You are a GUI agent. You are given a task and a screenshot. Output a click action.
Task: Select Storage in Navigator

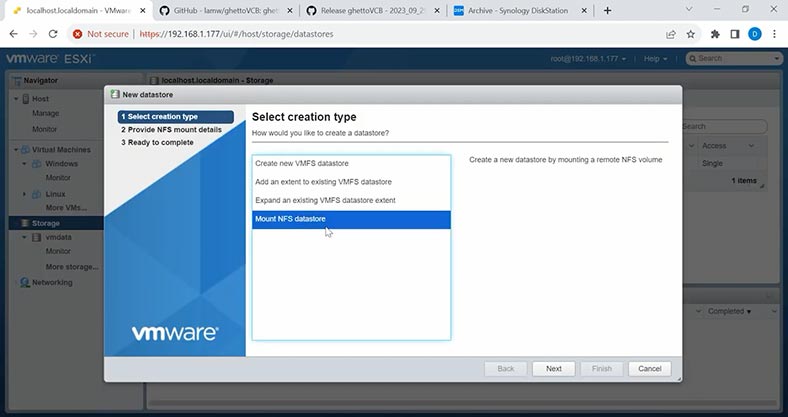46,223
